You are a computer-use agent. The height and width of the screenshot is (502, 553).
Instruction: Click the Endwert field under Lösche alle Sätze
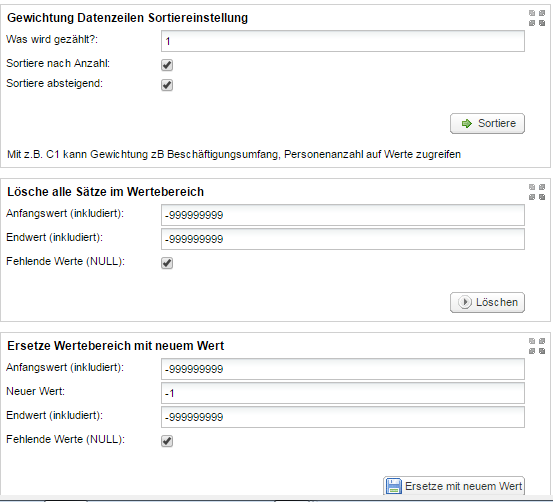(343, 239)
